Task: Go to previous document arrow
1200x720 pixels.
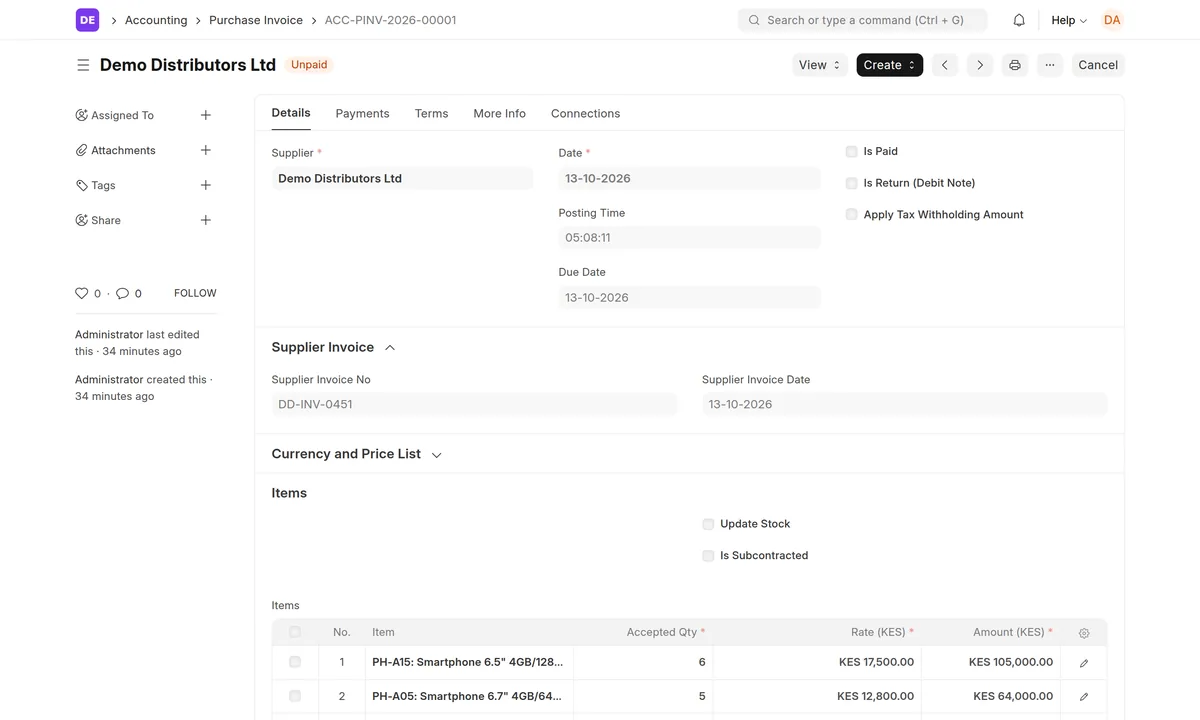Action: click(945, 65)
